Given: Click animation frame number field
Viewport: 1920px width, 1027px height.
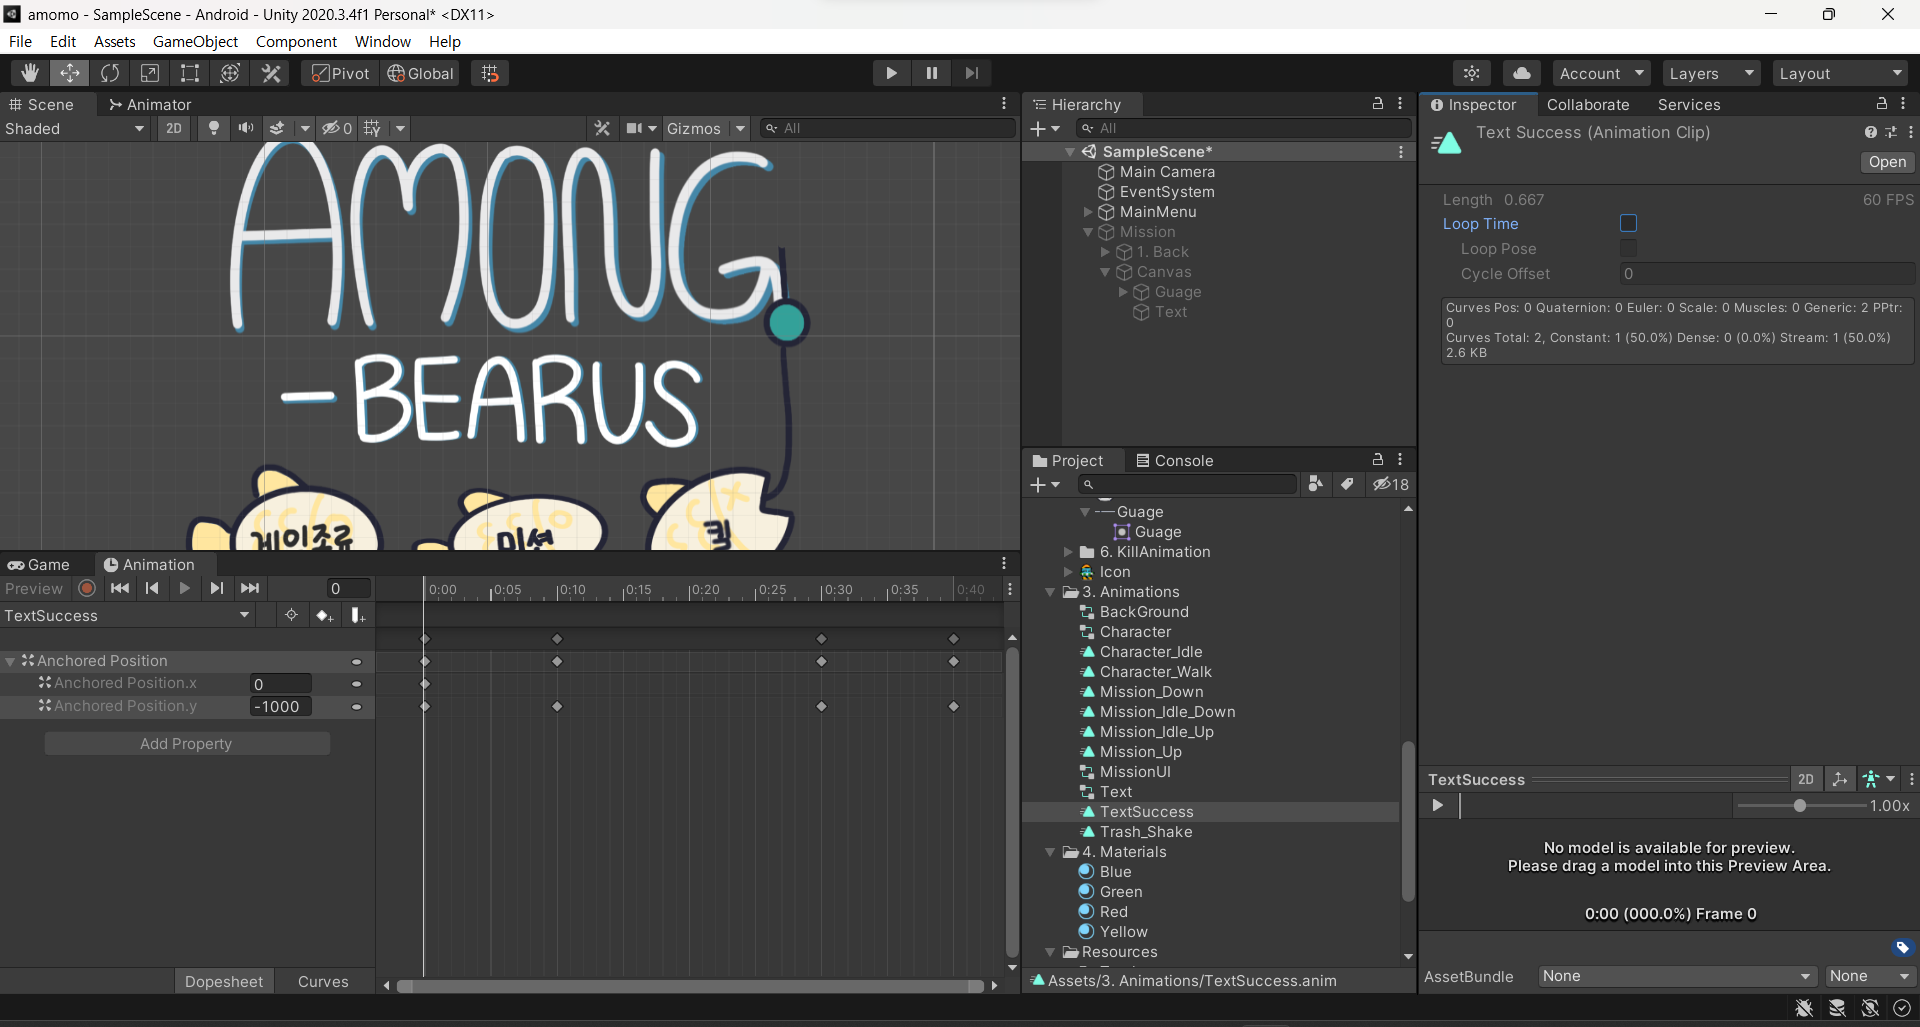Looking at the screenshot, I should click(x=348, y=588).
